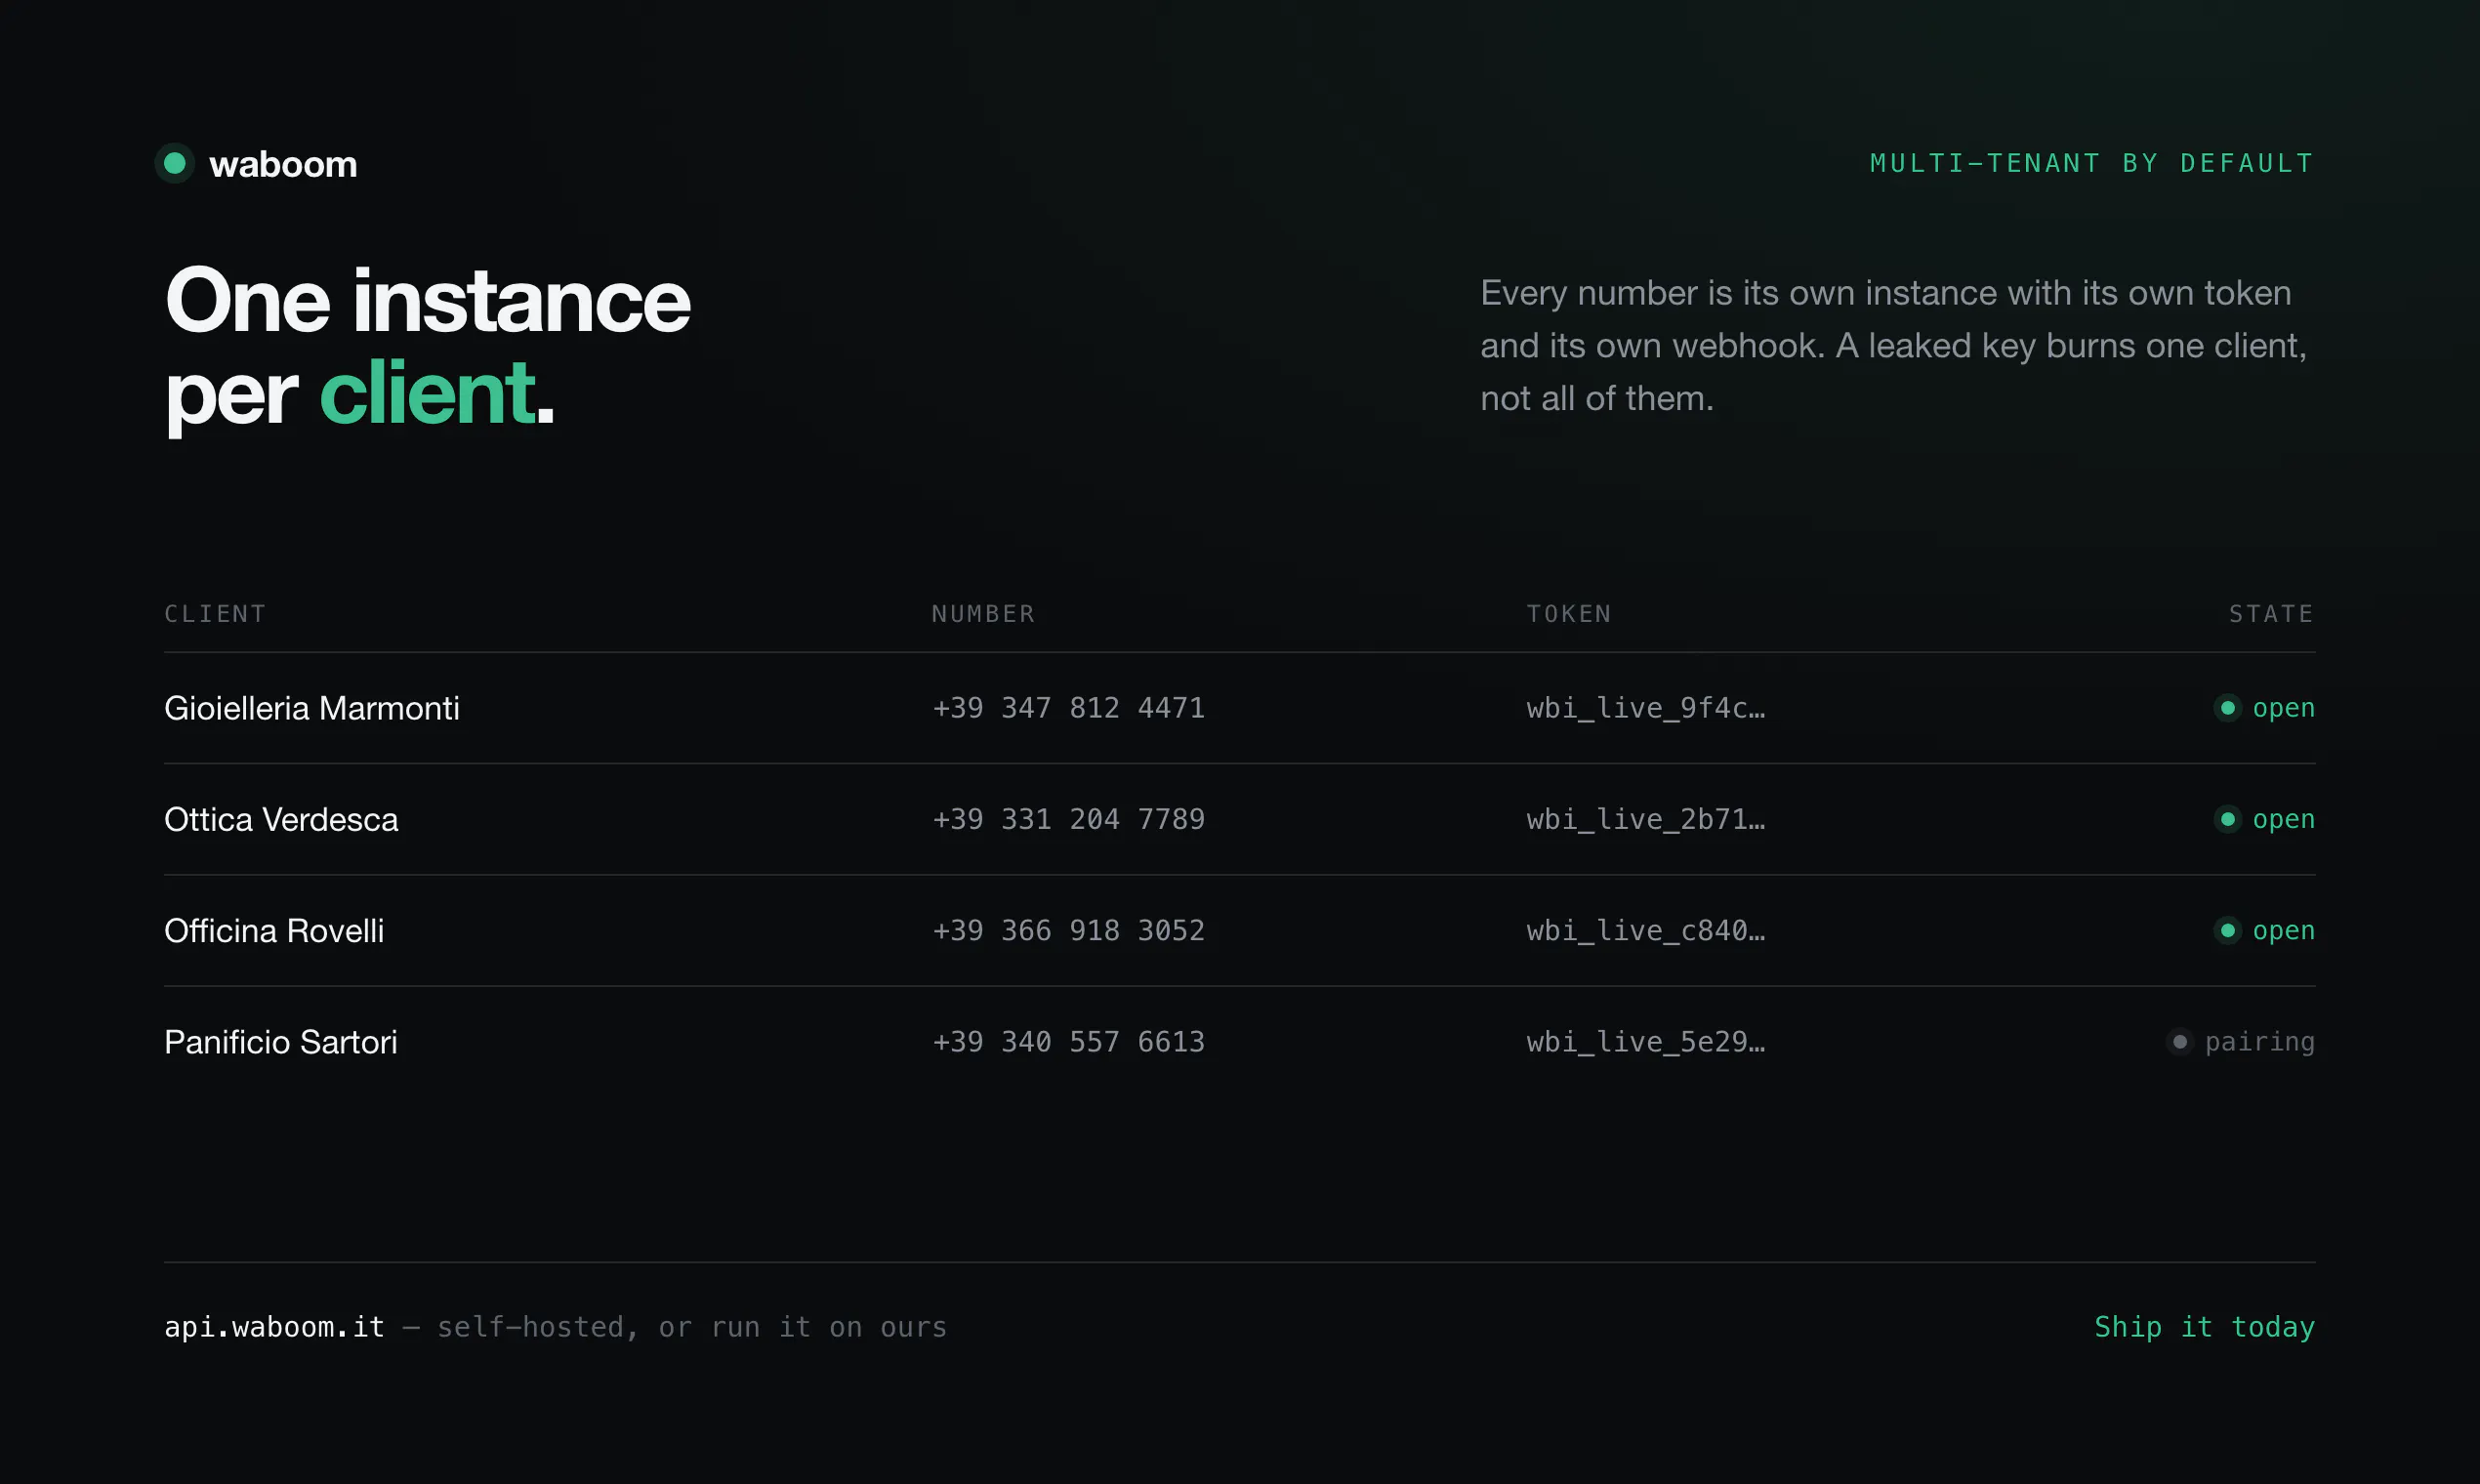Click the green status dot for Ottica Verdesca
The width and height of the screenshot is (2480, 1484).
[x=2228, y=819]
